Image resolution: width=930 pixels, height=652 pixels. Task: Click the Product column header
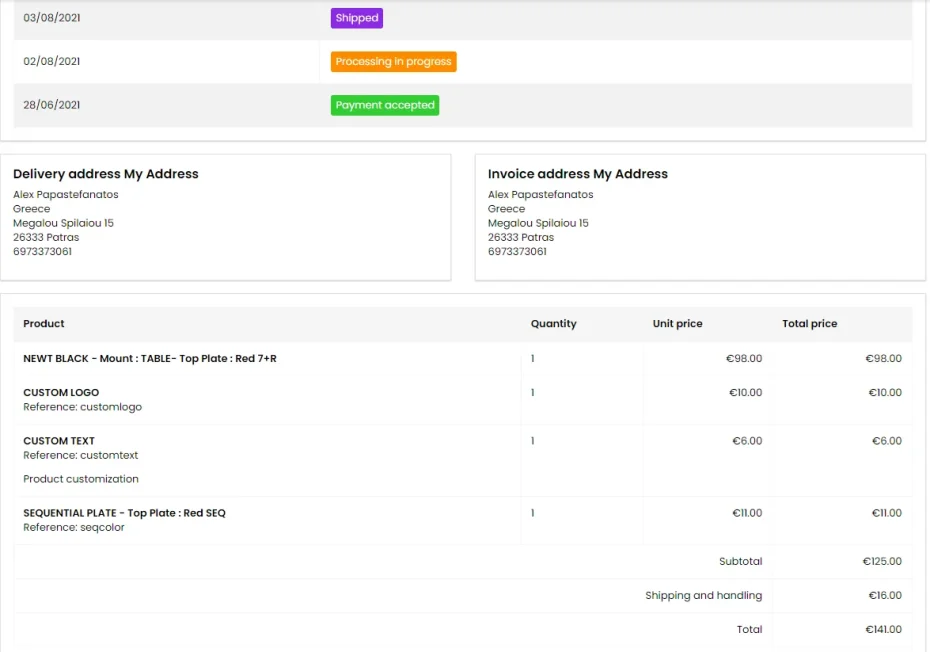click(44, 323)
